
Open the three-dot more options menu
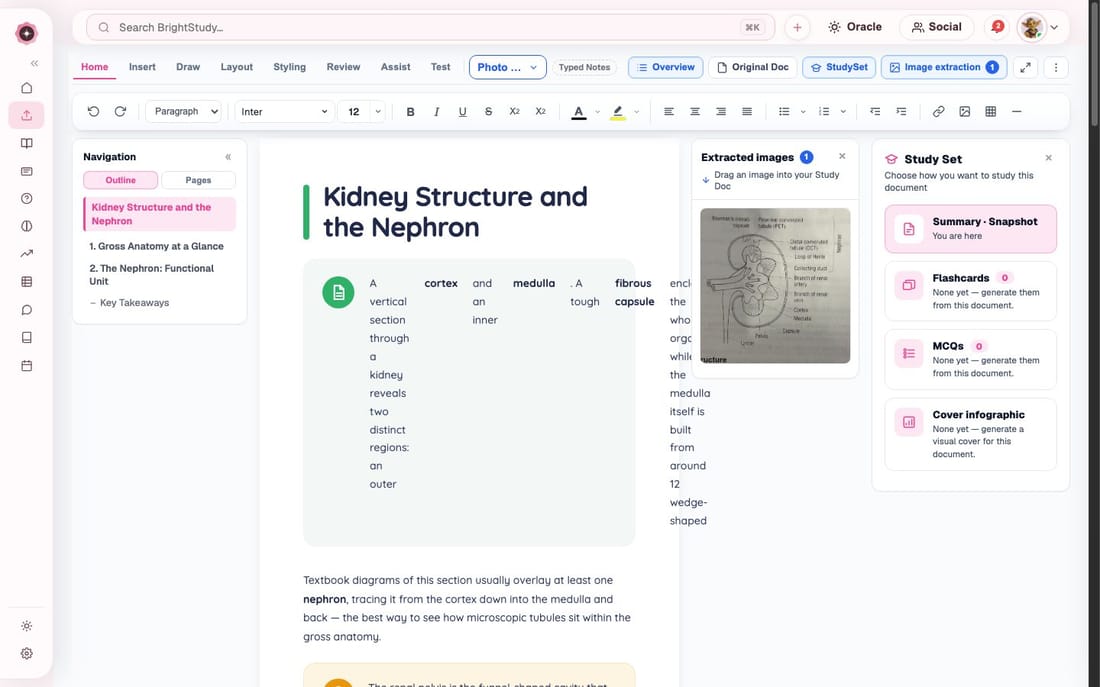click(x=1056, y=67)
